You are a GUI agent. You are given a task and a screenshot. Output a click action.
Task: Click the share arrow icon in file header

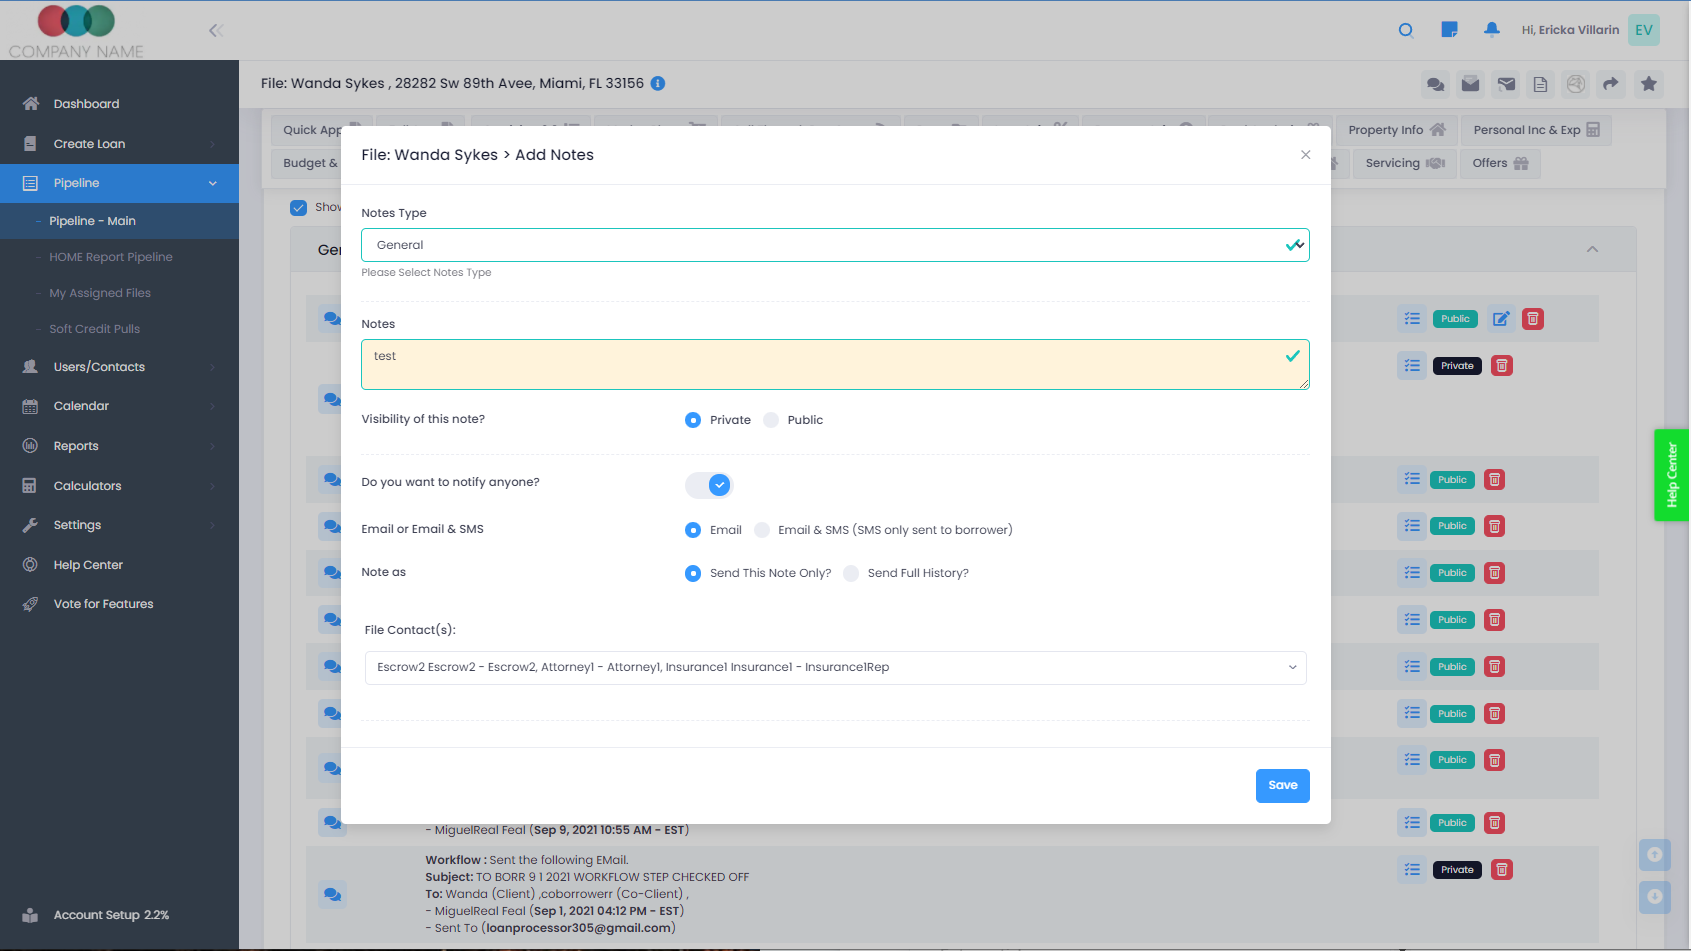point(1610,84)
